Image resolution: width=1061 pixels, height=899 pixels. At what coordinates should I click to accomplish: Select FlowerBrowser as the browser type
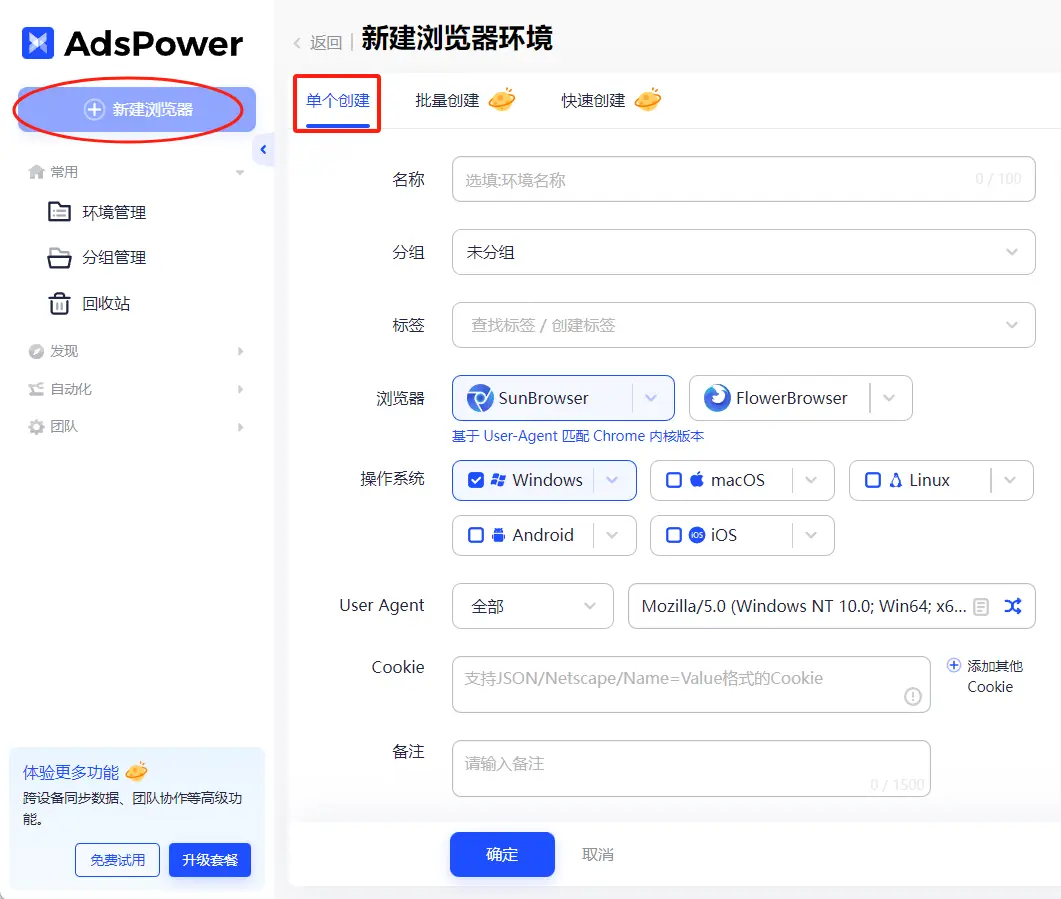789,397
